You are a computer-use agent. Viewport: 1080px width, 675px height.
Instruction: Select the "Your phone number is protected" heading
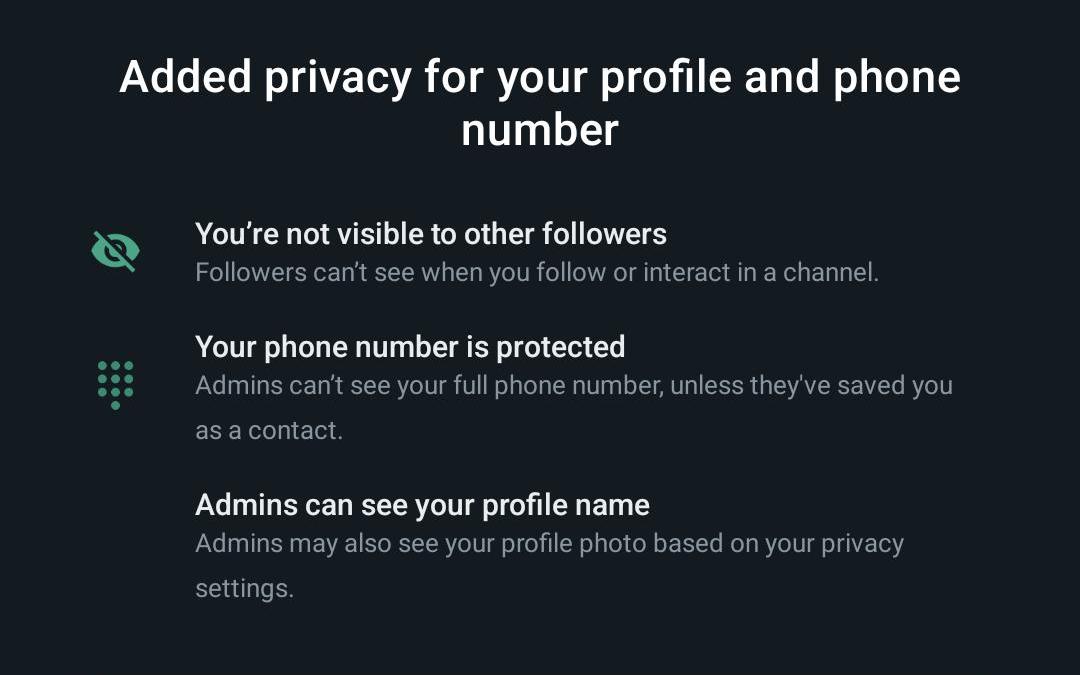click(x=410, y=347)
